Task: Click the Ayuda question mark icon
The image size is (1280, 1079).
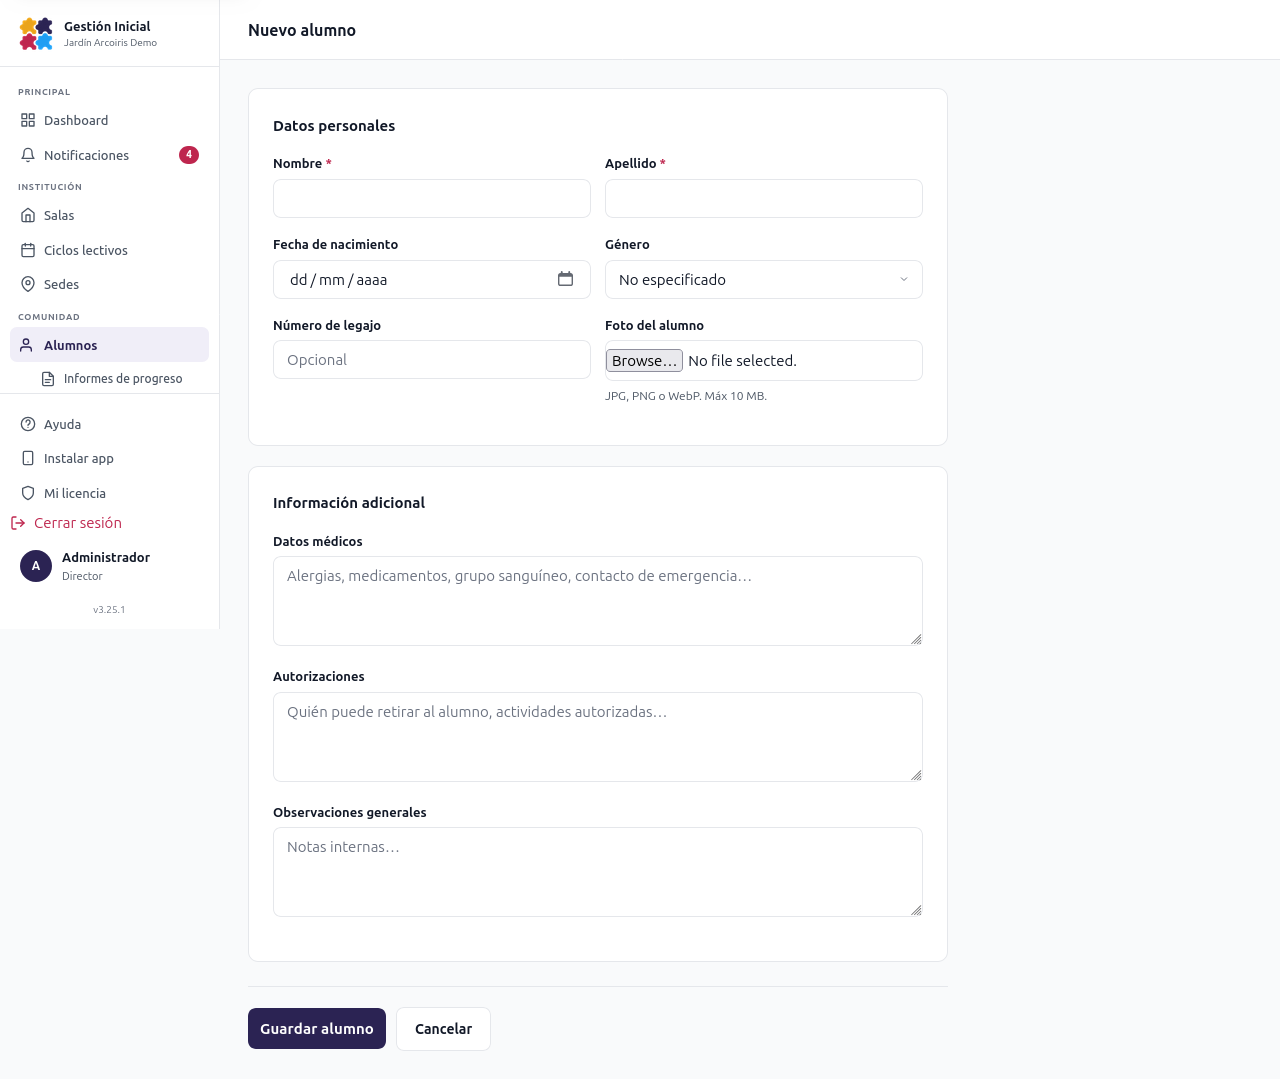Action: (28, 424)
